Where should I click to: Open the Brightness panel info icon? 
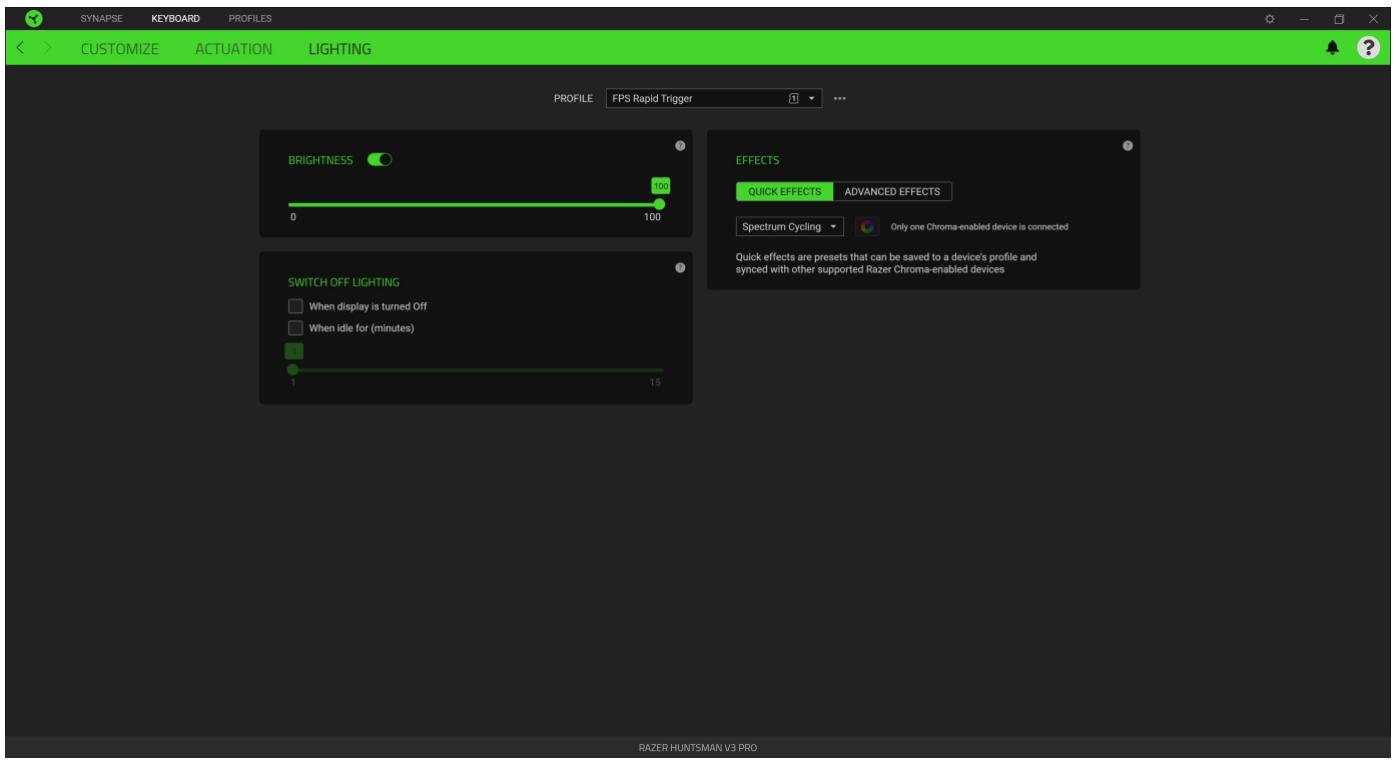coord(680,146)
